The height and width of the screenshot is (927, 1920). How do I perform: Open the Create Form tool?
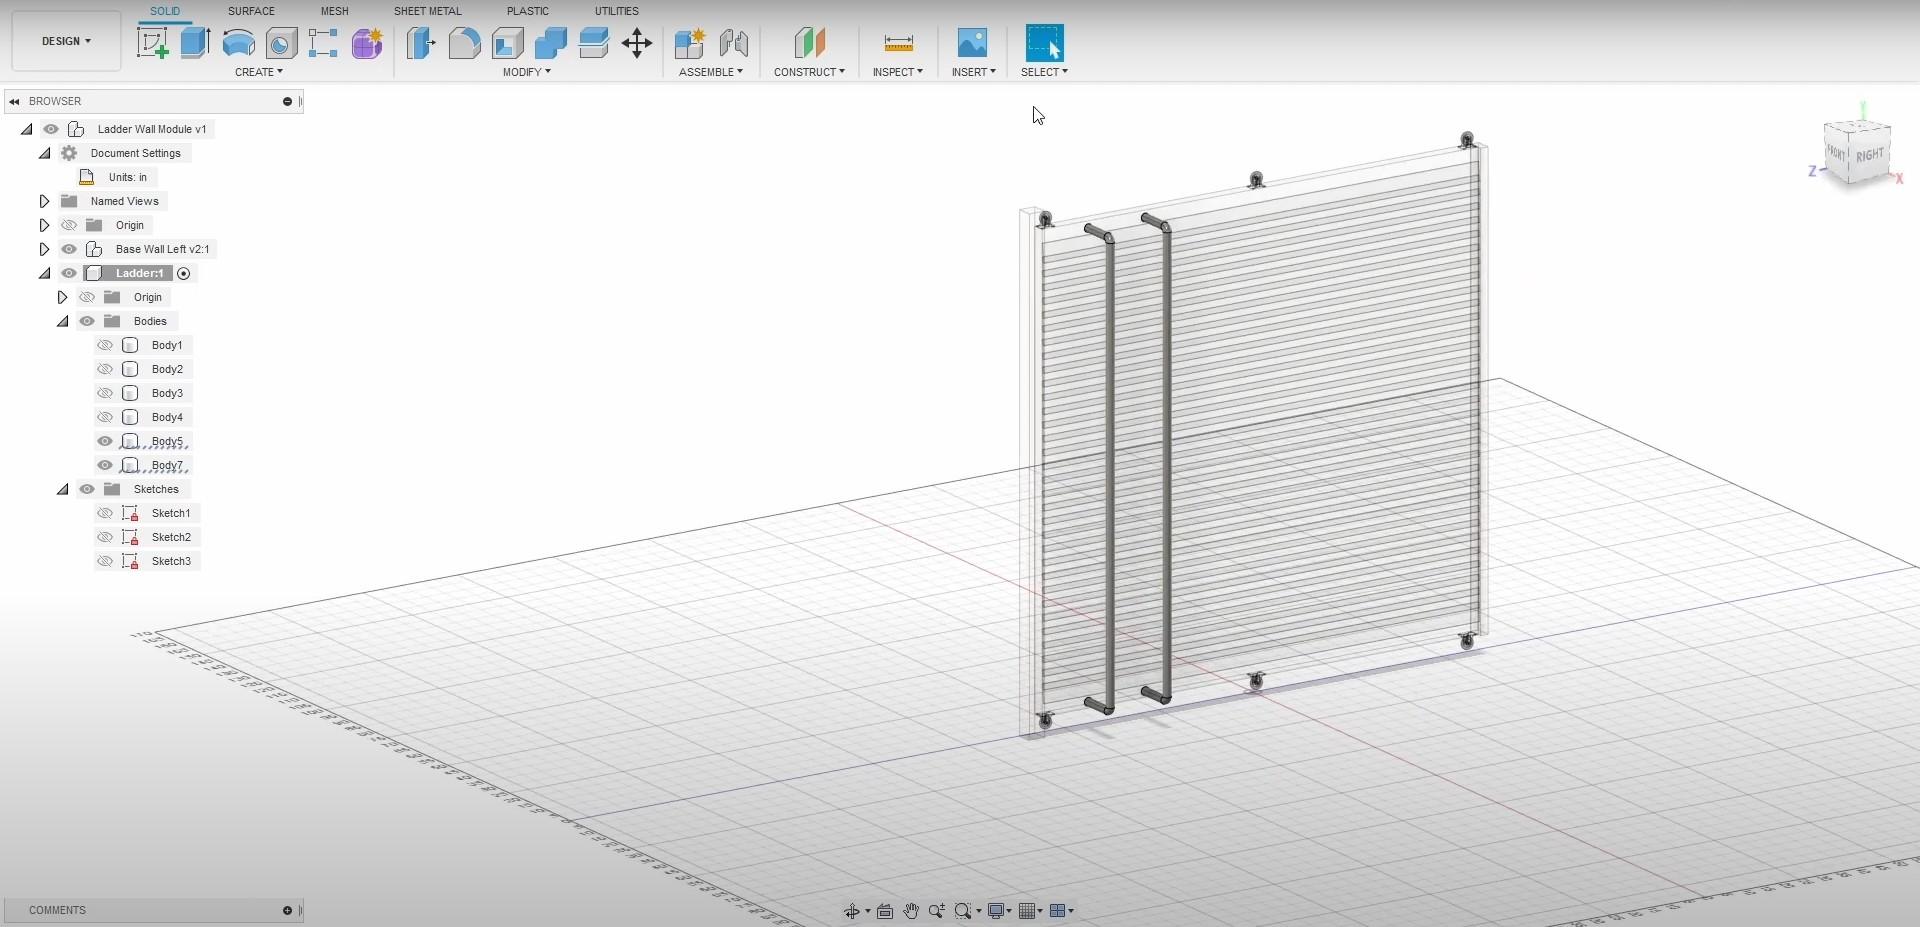click(x=367, y=43)
